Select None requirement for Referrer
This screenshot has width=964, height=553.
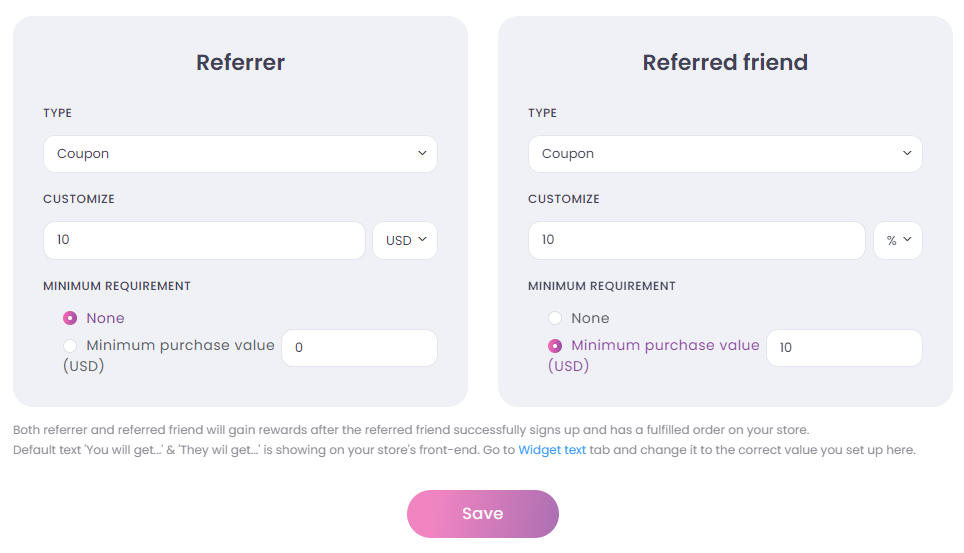pyautogui.click(x=70, y=318)
